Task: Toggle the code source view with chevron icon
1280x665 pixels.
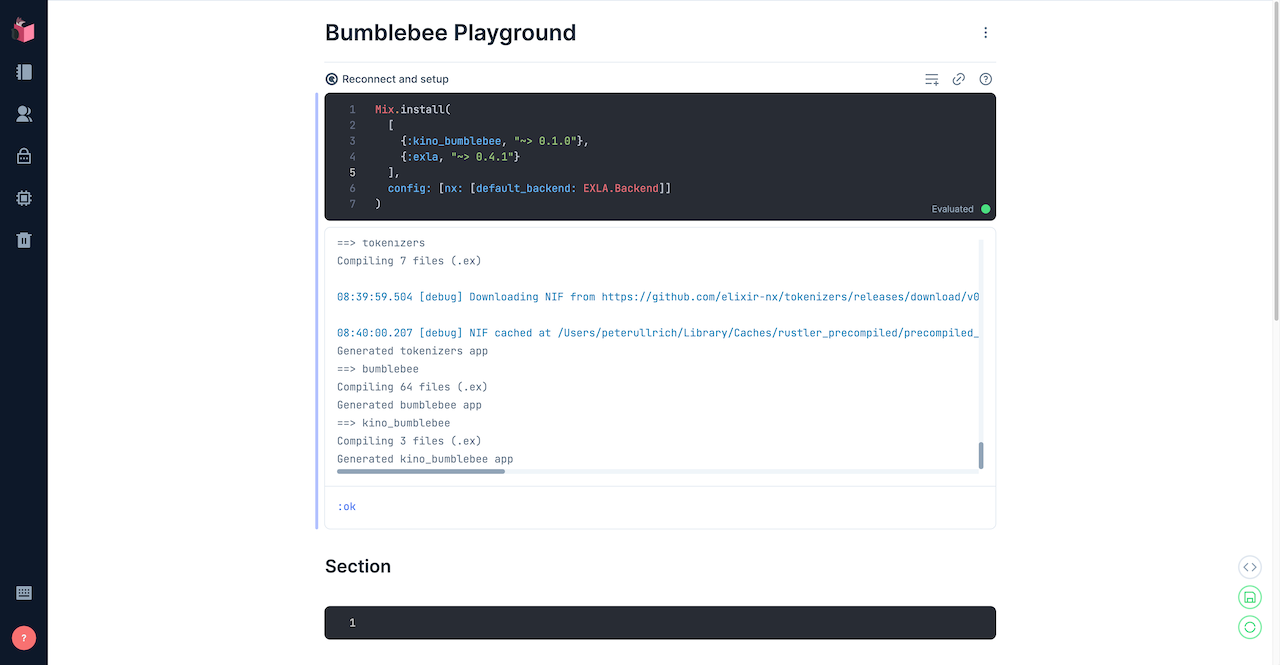Action: pyautogui.click(x=1249, y=567)
